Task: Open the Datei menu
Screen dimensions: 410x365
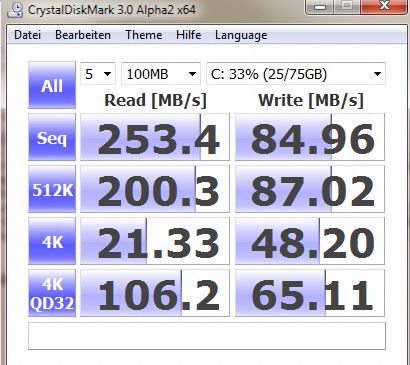Action: click(x=28, y=35)
